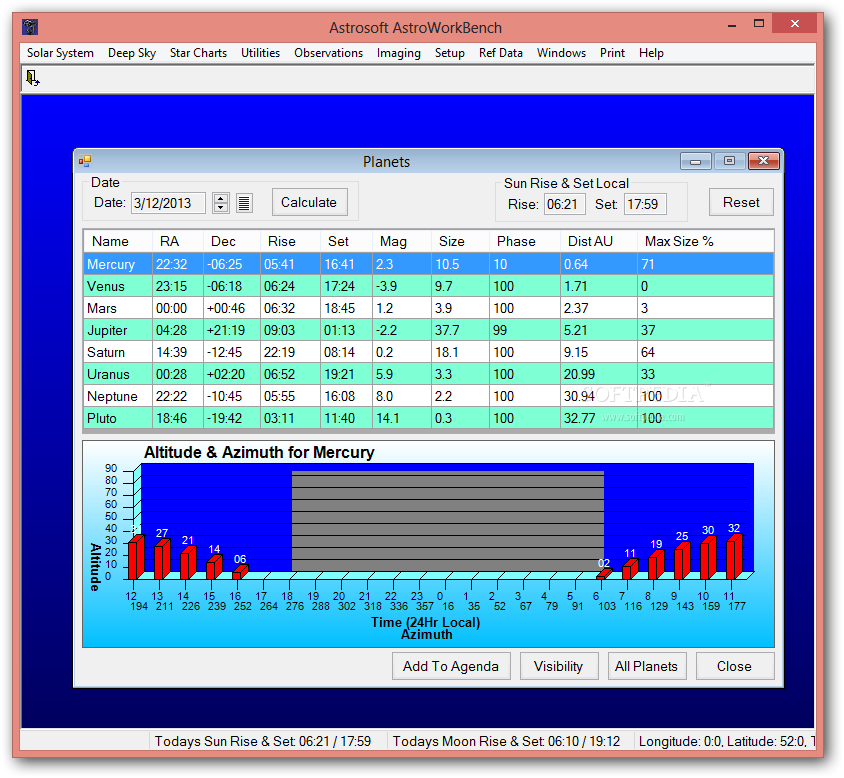This screenshot has height=778, width=844.
Task: Click the Size column header
Action: point(460,241)
